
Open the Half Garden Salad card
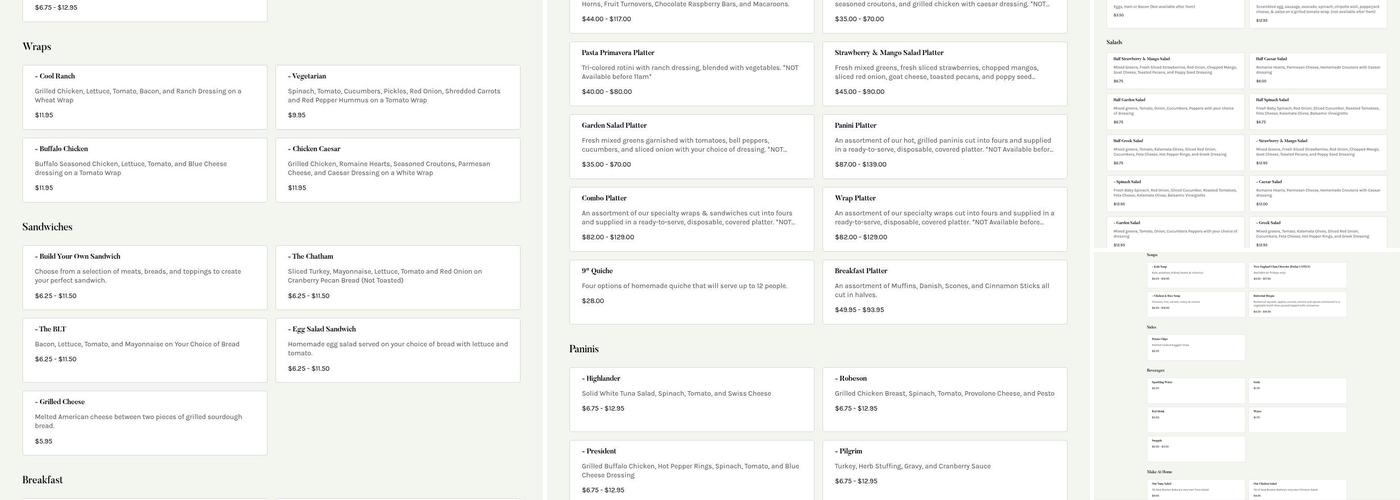click(x=1176, y=110)
